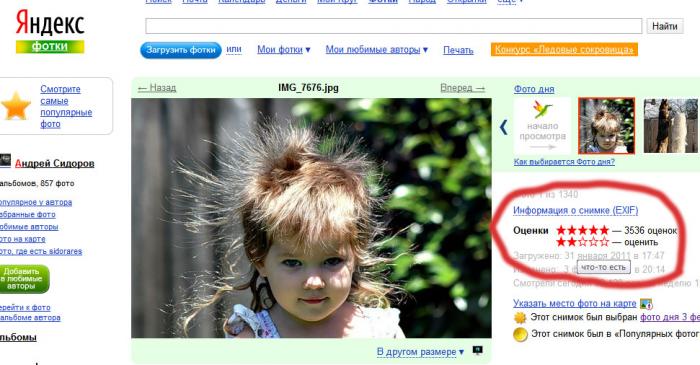Viewport: 700px width, 365px height.
Task: Click Добавить в любимые авторы button
Action: (24, 279)
